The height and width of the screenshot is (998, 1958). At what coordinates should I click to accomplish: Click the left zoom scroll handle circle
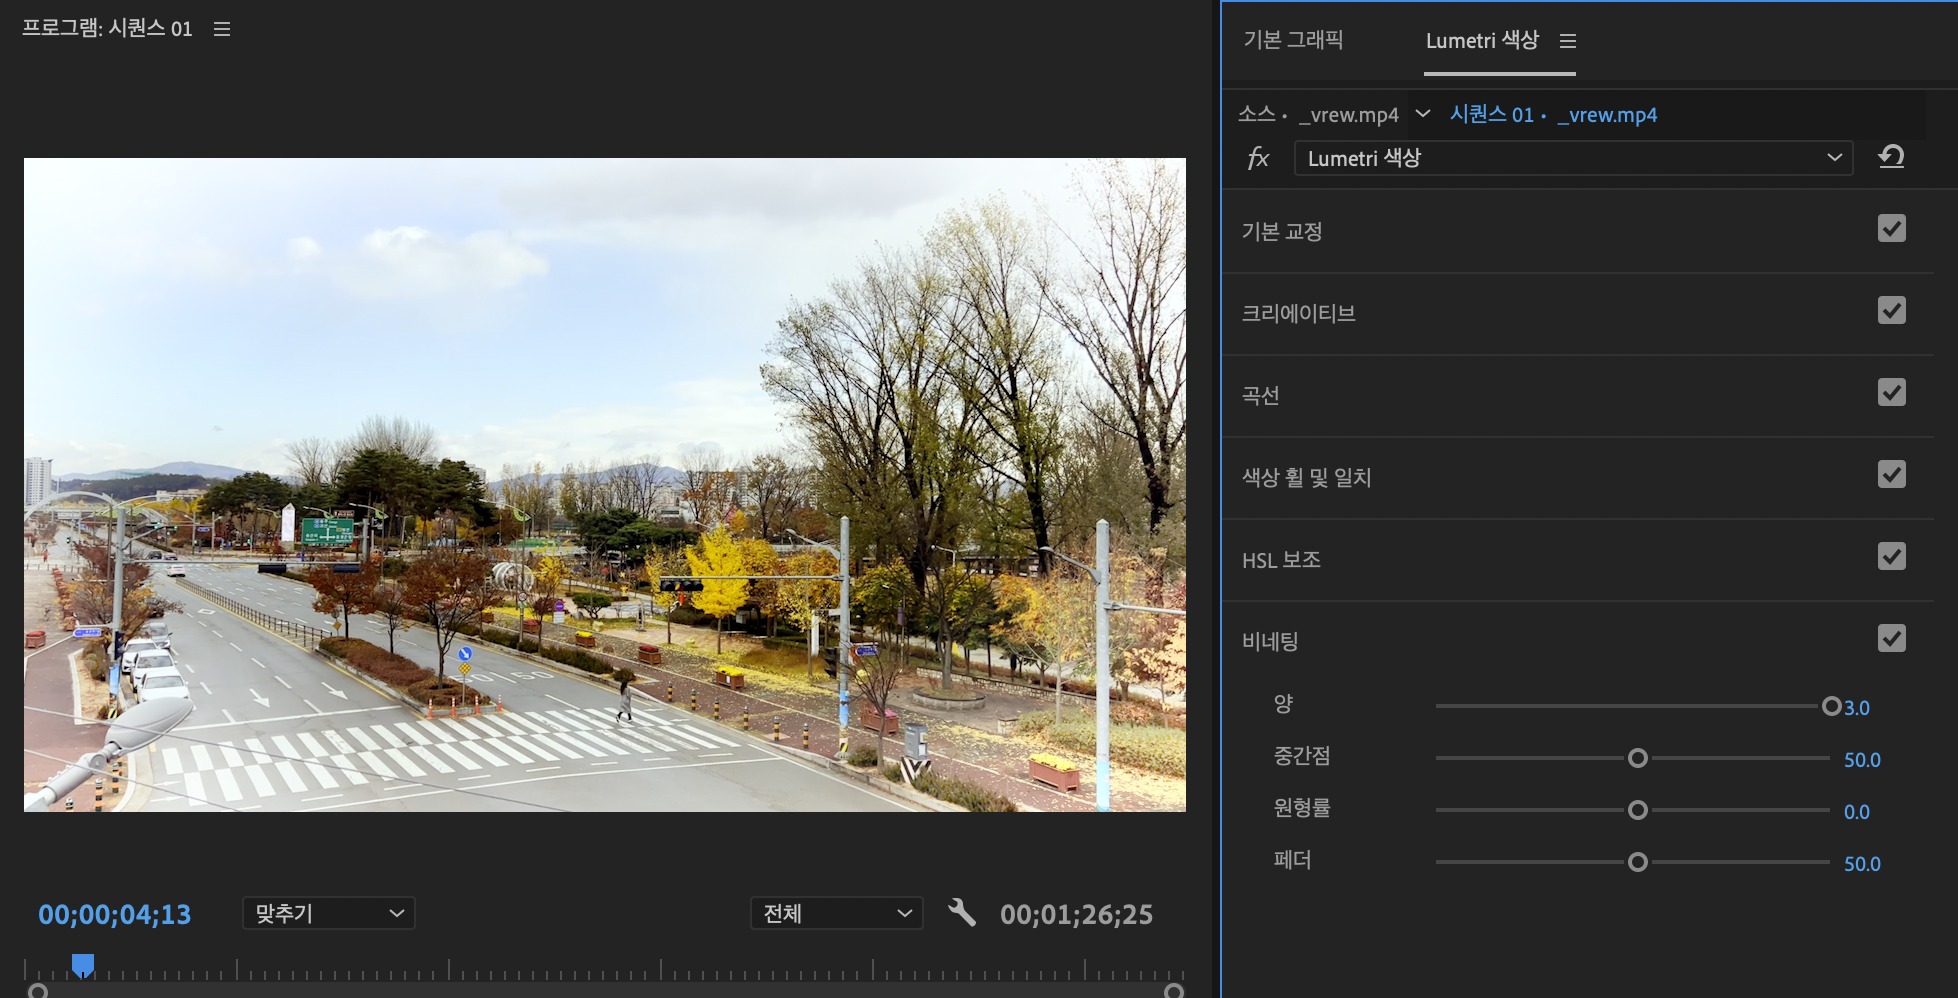click(x=38, y=990)
